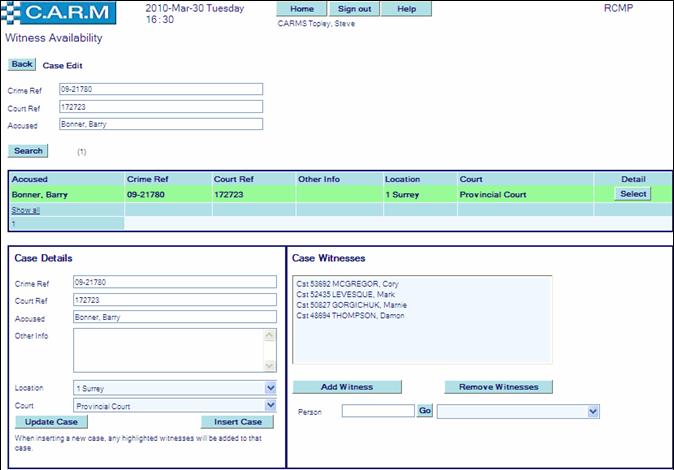This screenshot has width=674, height=470.
Task: Open the Help page
Action: pyautogui.click(x=407, y=9)
